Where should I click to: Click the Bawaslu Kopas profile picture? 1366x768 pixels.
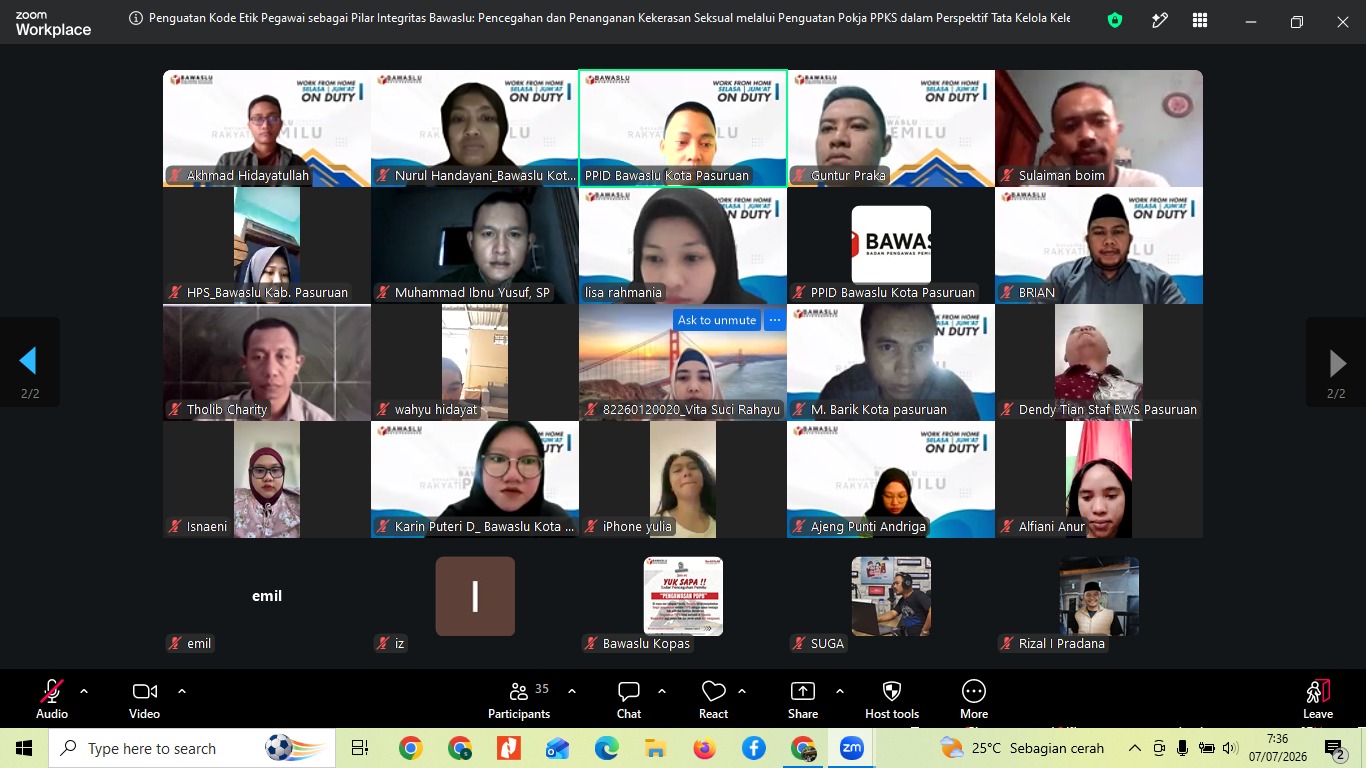(x=683, y=596)
